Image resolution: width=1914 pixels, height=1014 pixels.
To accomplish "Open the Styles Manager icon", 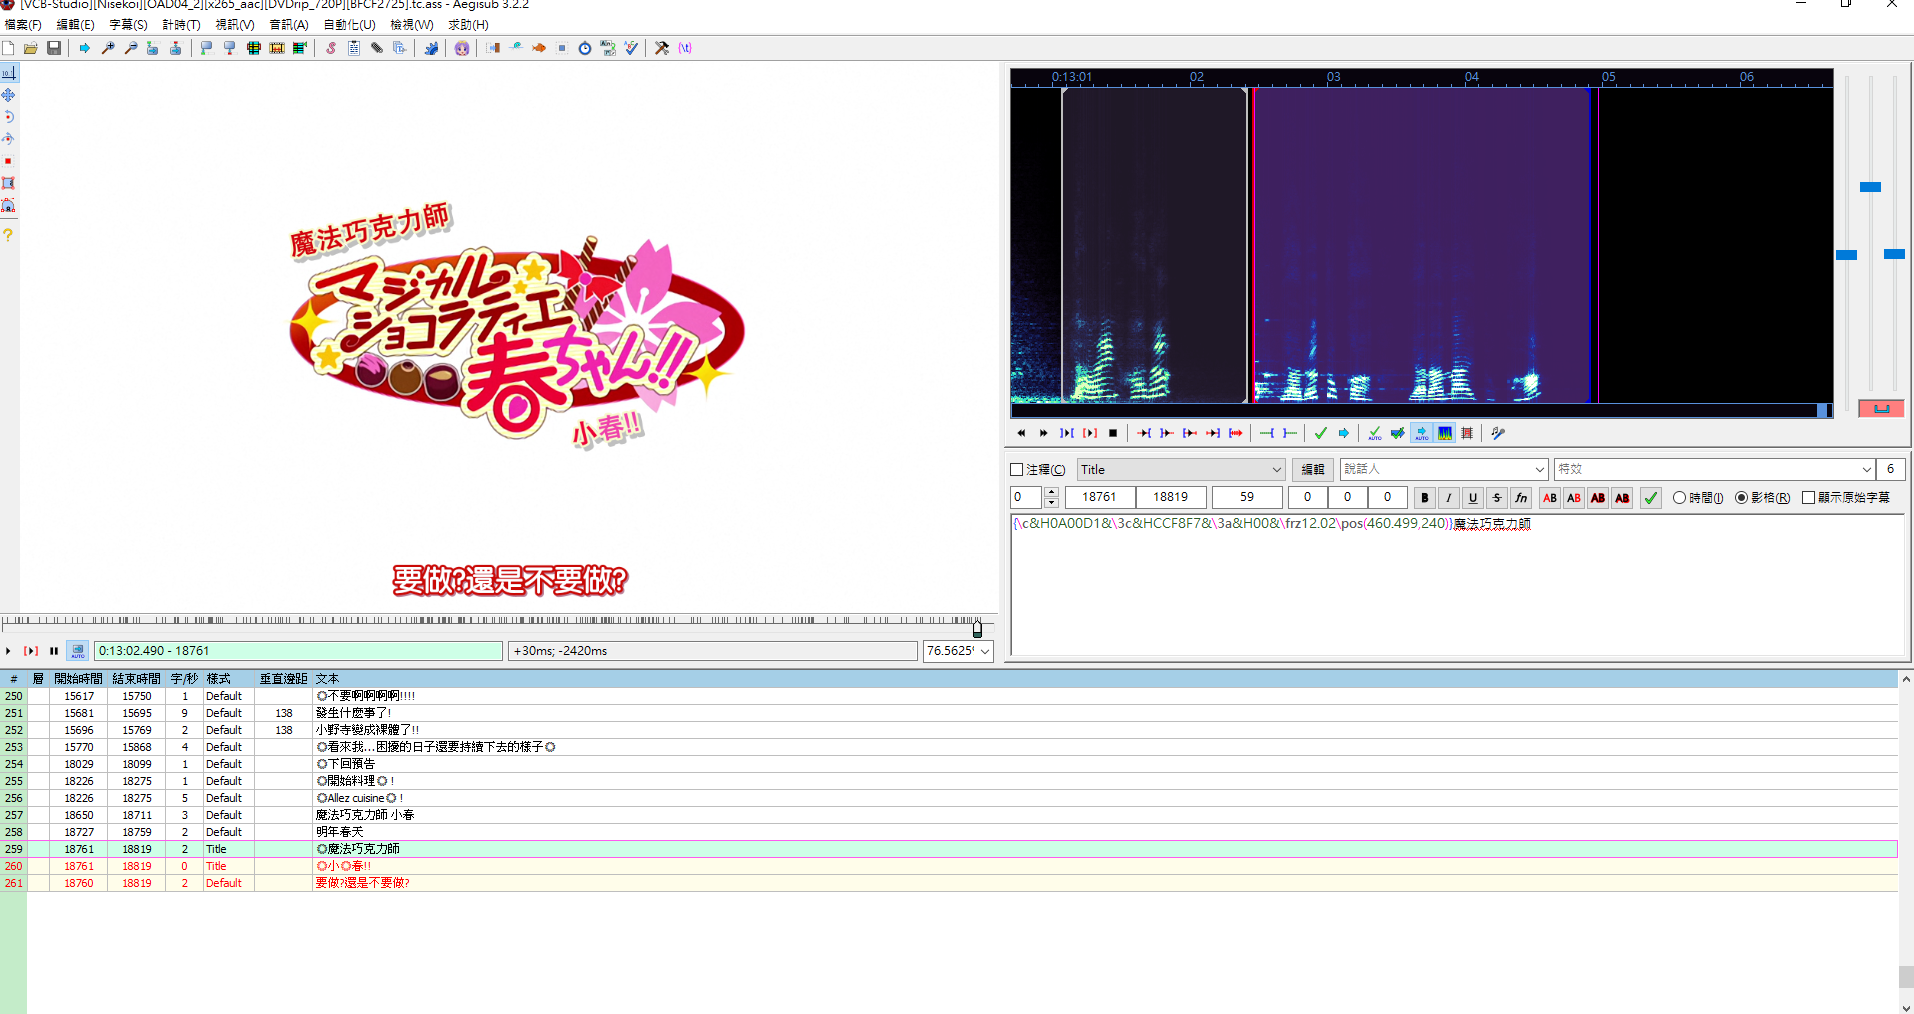I will click(x=330, y=48).
